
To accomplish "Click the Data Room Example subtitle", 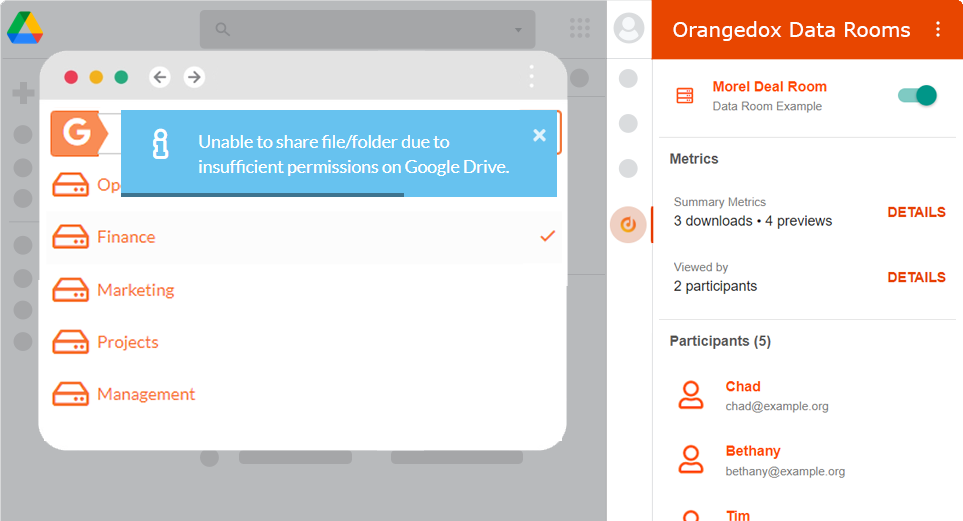I will point(767,106).
